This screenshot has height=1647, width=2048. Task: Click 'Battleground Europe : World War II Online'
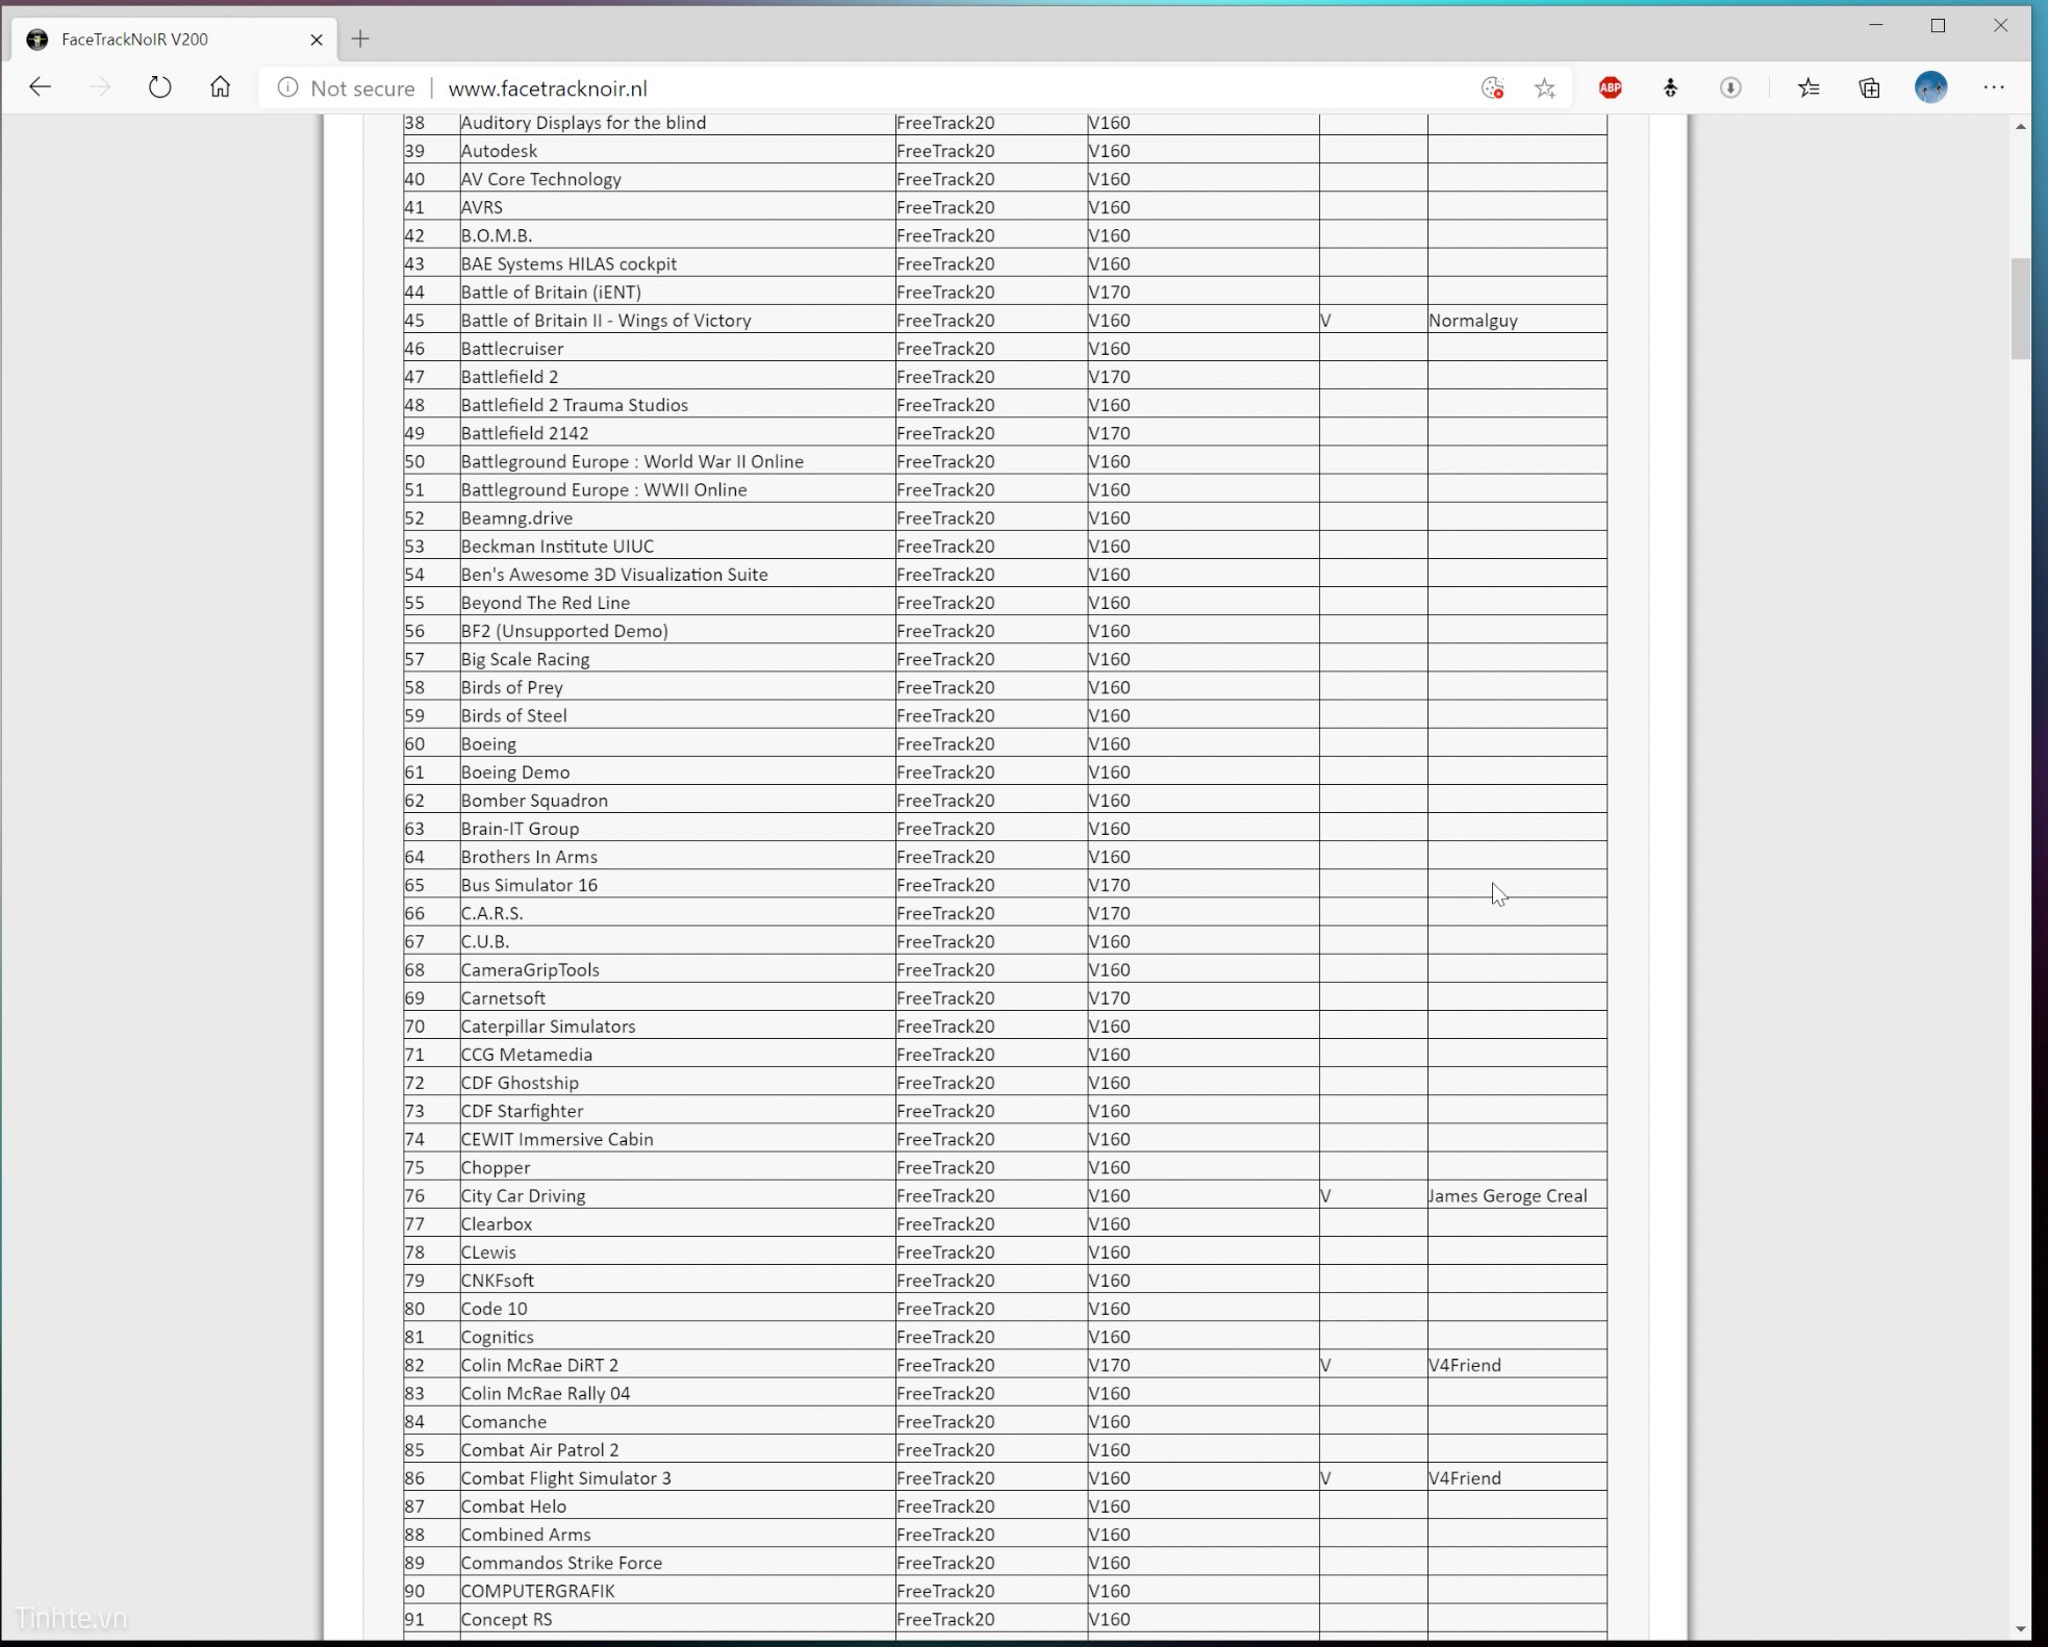[x=632, y=462]
